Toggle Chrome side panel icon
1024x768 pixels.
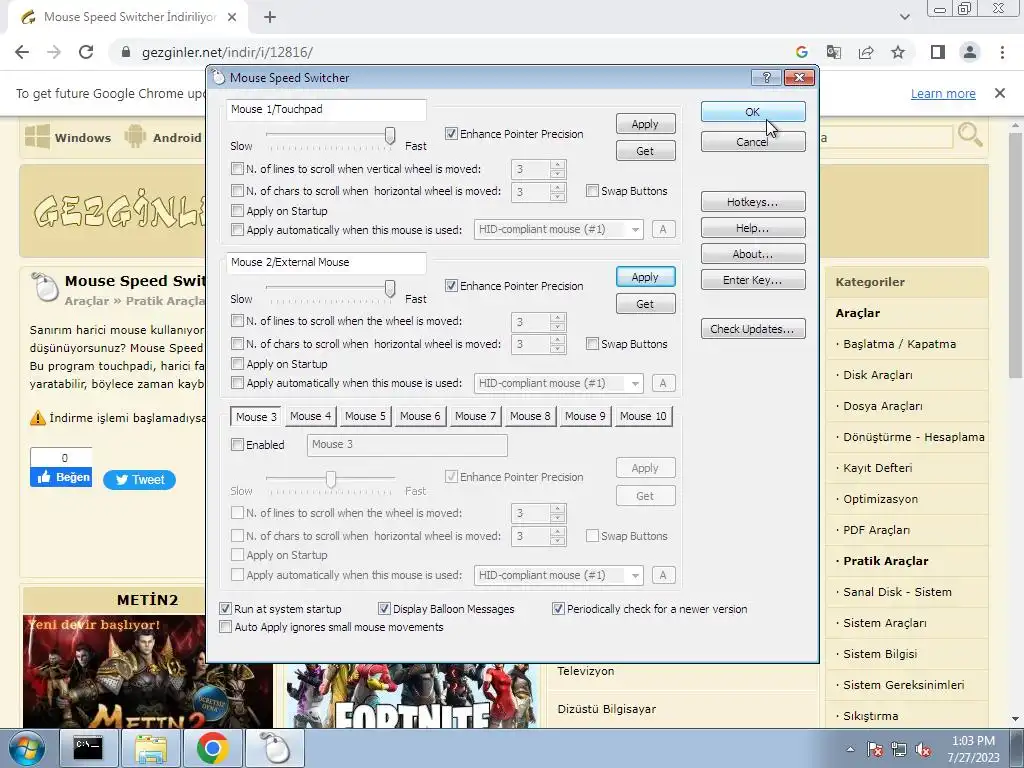[x=938, y=52]
